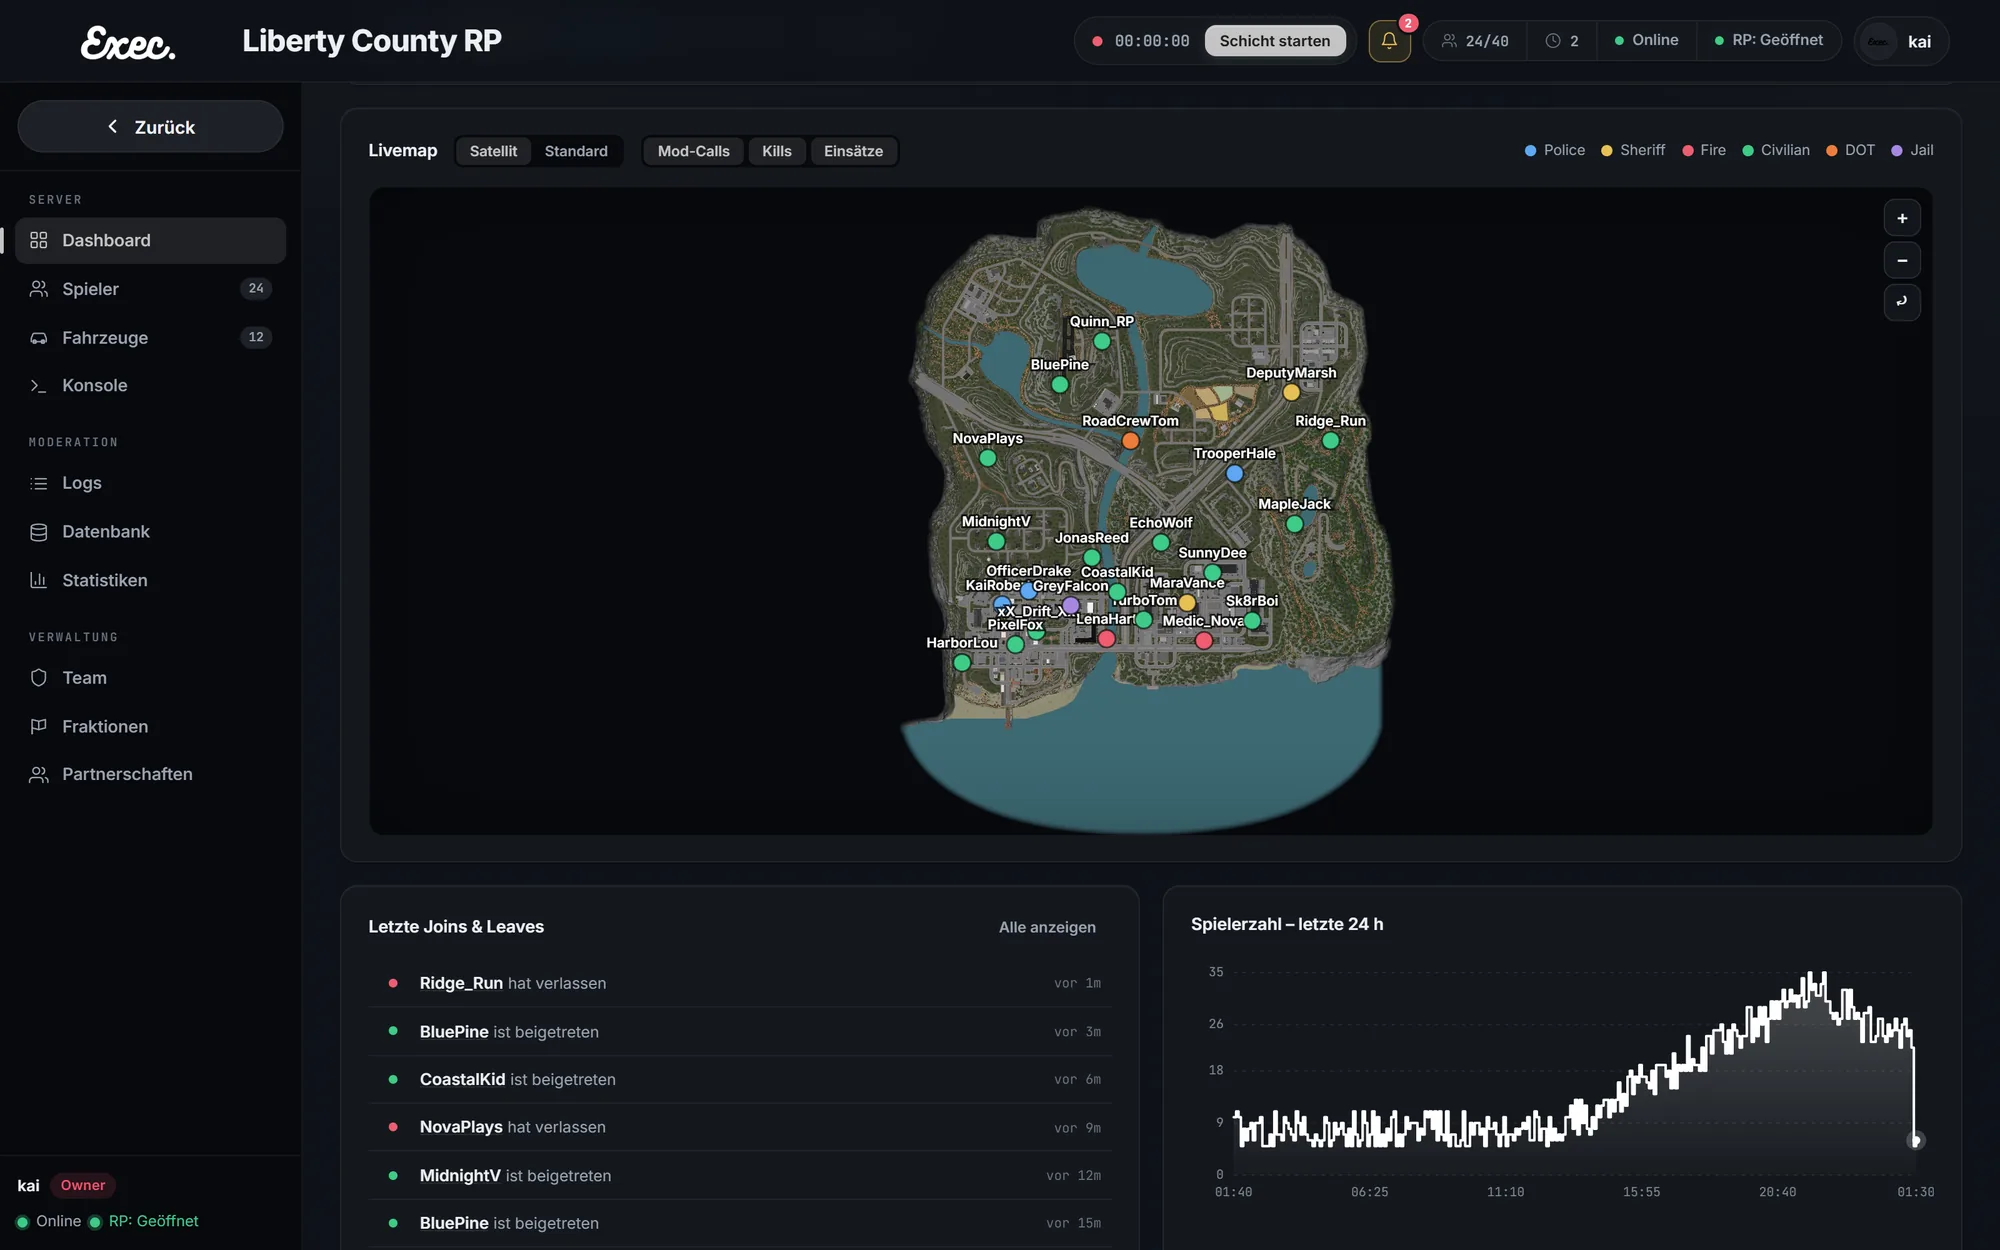Click the queue clock indicator showing 2
The image size is (2000, 1250).
click(x=1562, y=41)
